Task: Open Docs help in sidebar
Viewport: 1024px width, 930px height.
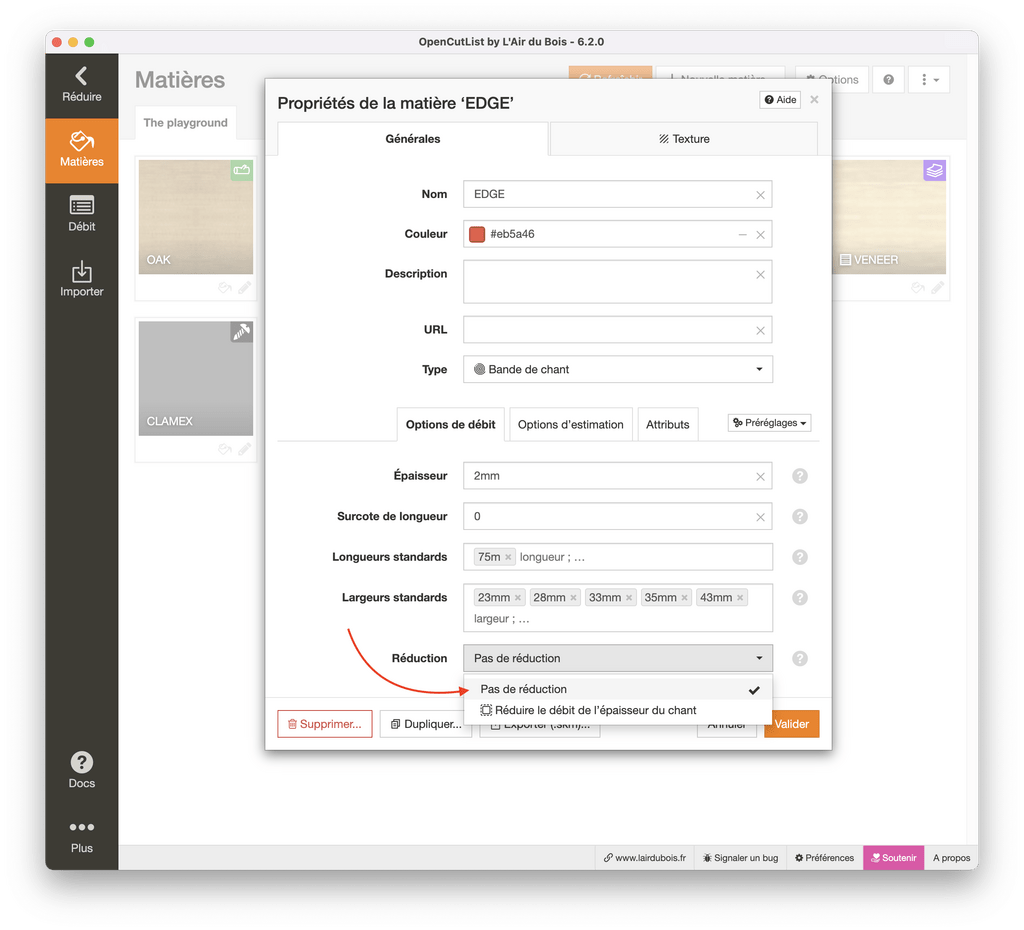Action: (82, 771)
